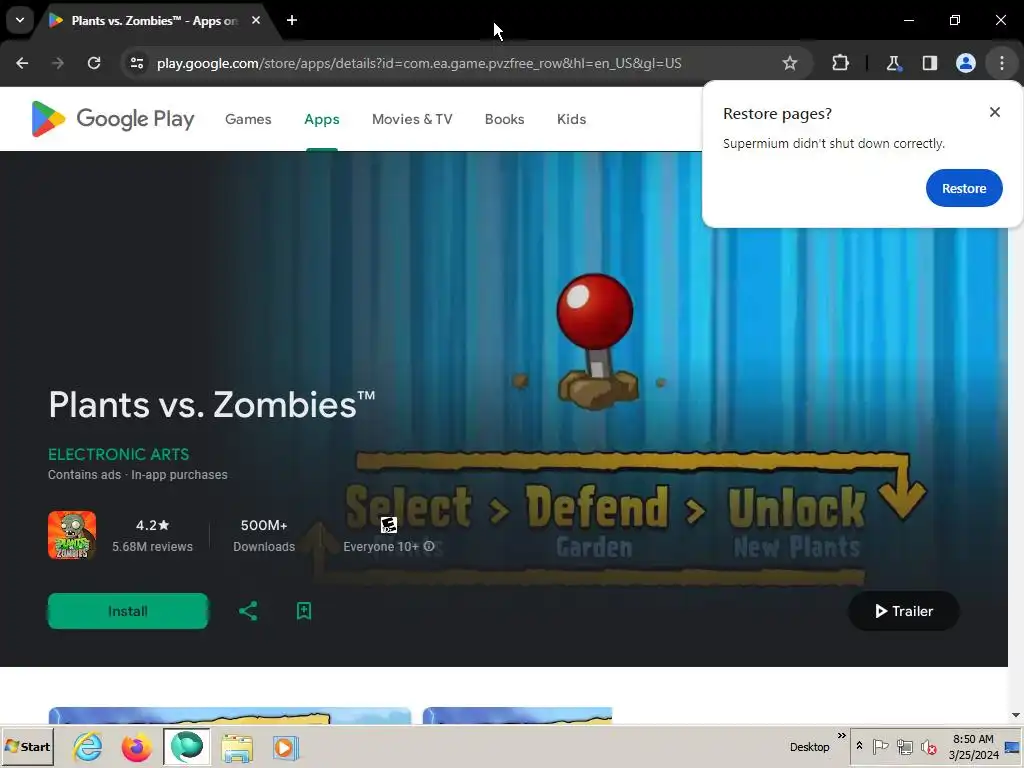Launch Internet Explorer from taskbar
The height and width of the screenshot is (768, 1024).
pos(88,747)
